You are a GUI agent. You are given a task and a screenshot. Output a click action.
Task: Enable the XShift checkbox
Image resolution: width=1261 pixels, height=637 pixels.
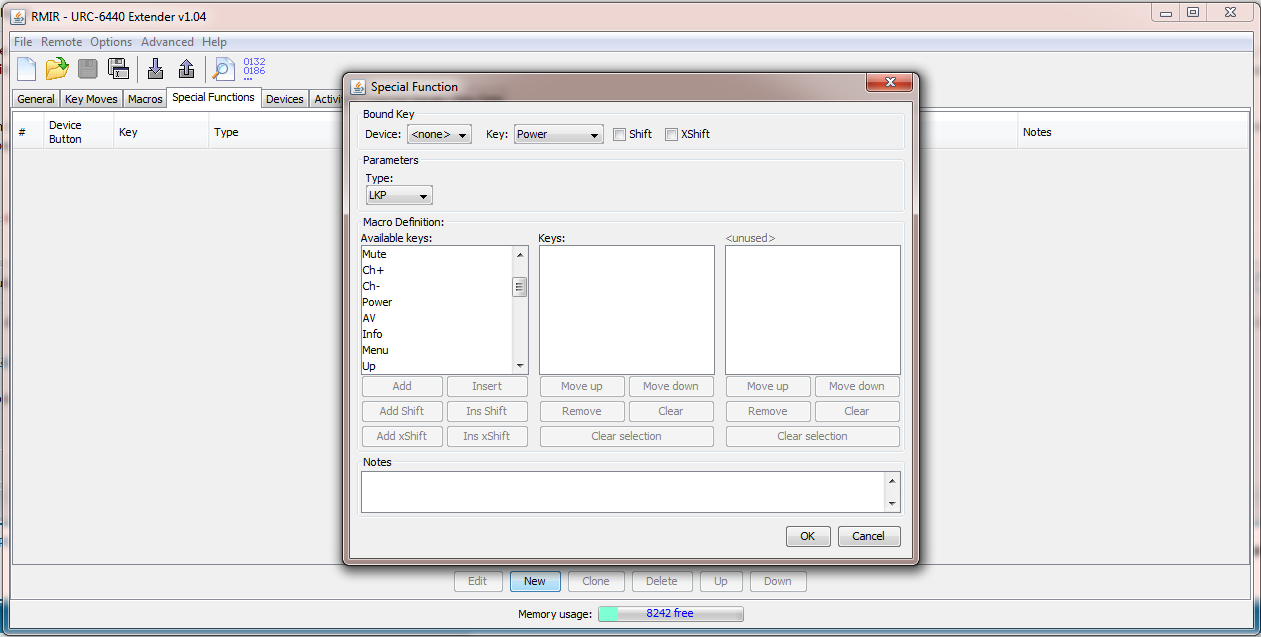(672, 134)
